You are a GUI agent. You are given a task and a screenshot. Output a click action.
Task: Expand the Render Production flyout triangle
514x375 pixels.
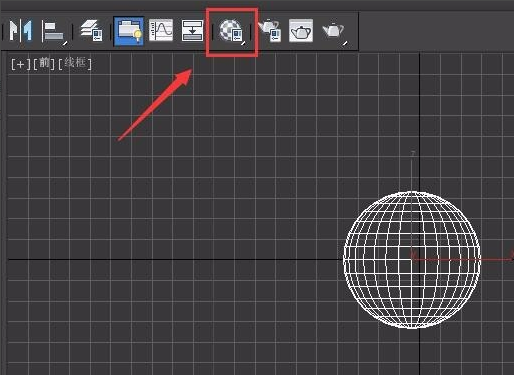[x=345, y=43]
